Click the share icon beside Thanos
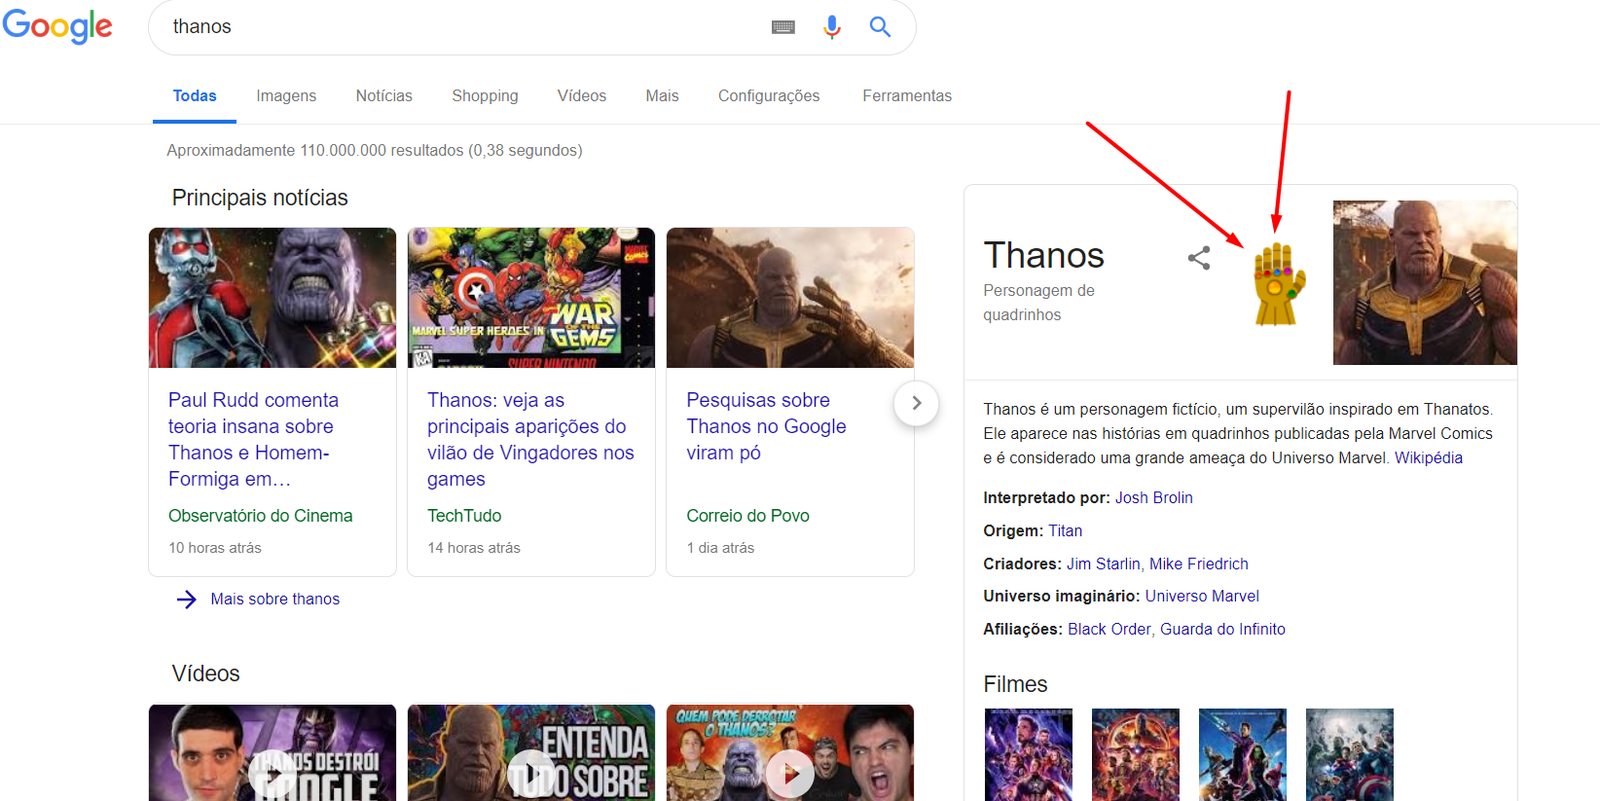Screen dimensions: 1600x801 (x=1199, y=258)
